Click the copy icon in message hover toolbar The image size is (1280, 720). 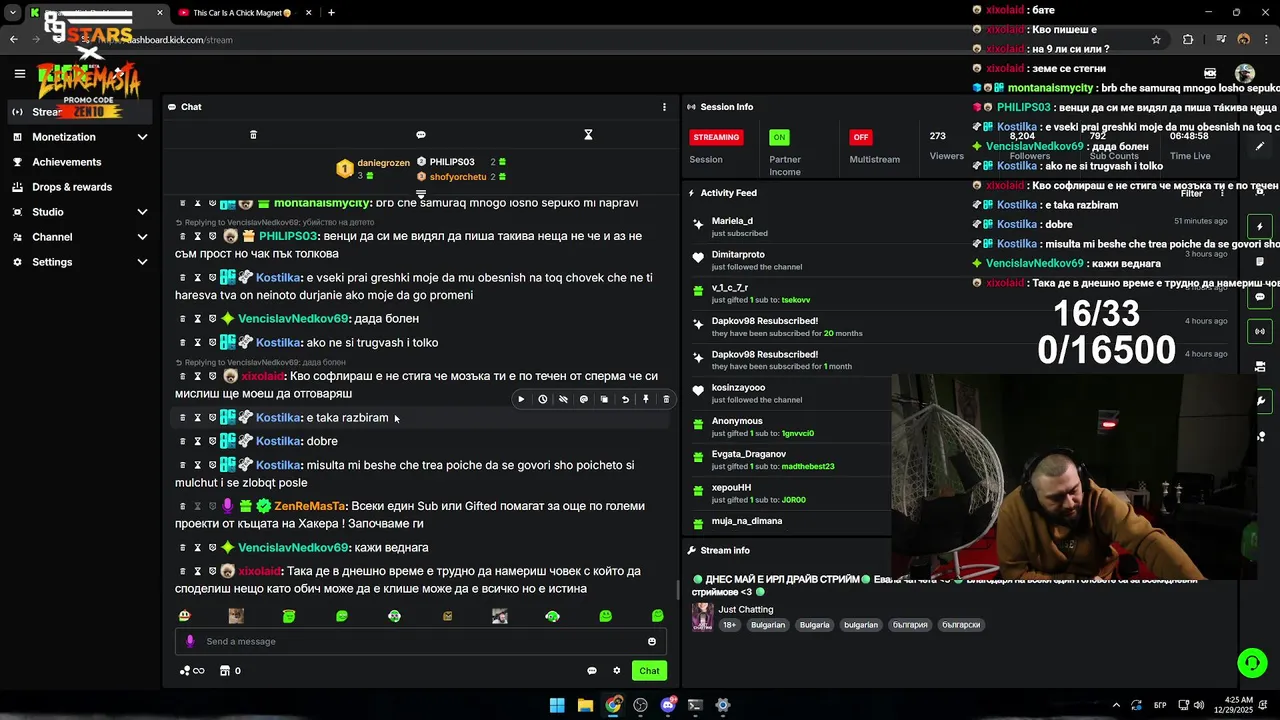(x=604, y=399)
